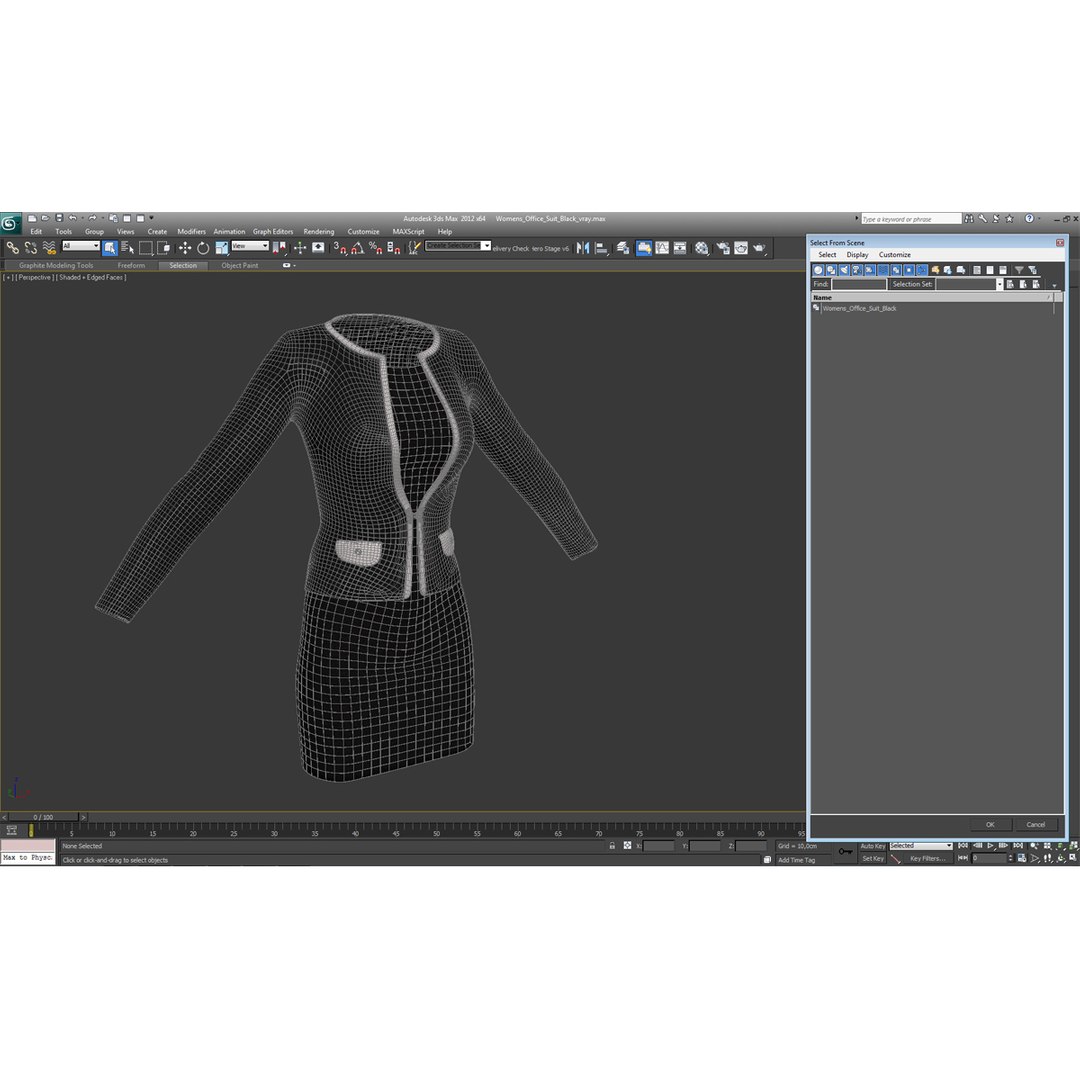Click OK in Select From Scene dialog
Screen dimensions: 1080x1080
pos(990,824)
